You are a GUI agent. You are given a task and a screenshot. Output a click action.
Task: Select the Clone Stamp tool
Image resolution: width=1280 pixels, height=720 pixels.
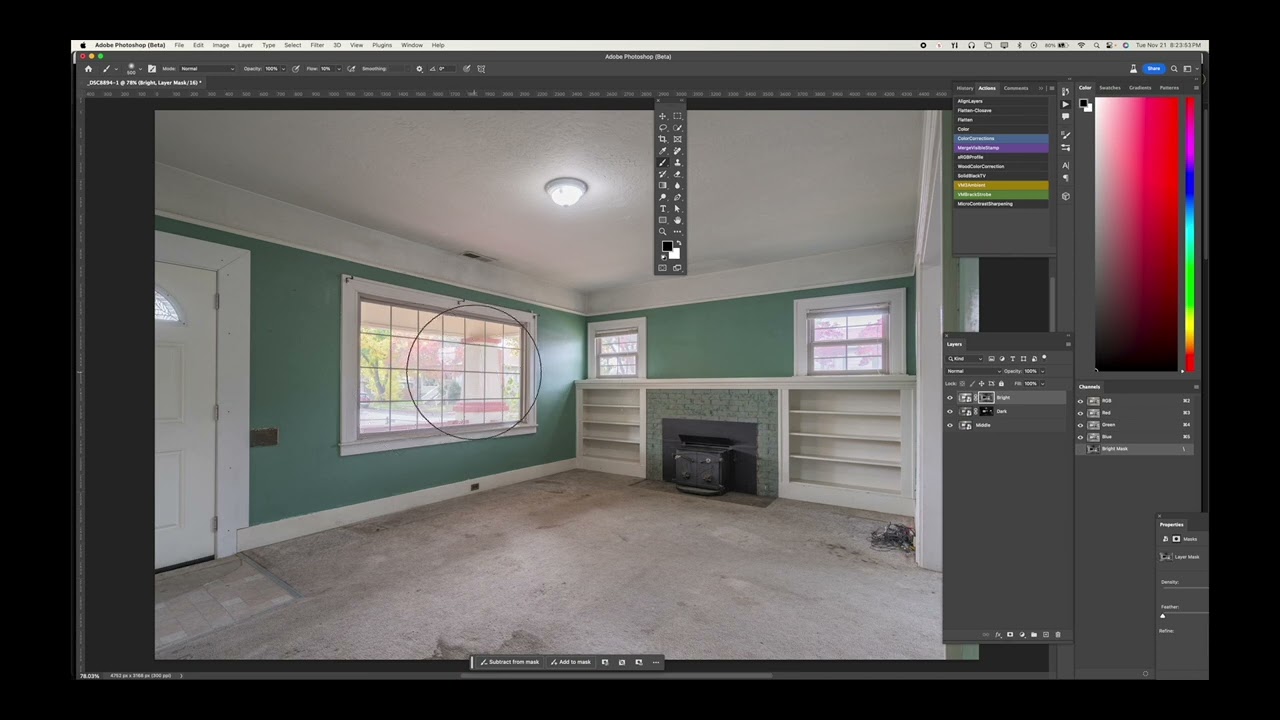tap(677, 162)
